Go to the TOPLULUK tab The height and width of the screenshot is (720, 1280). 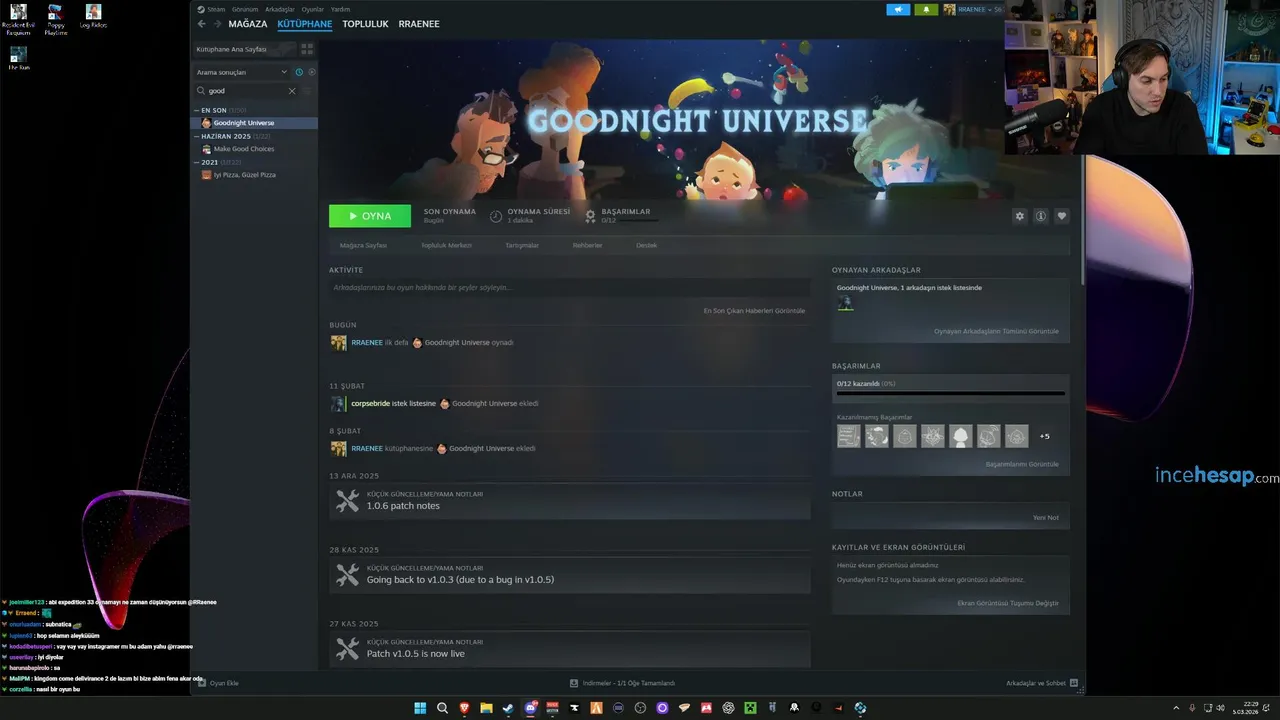pyautogui.click(x=365, y=24)
